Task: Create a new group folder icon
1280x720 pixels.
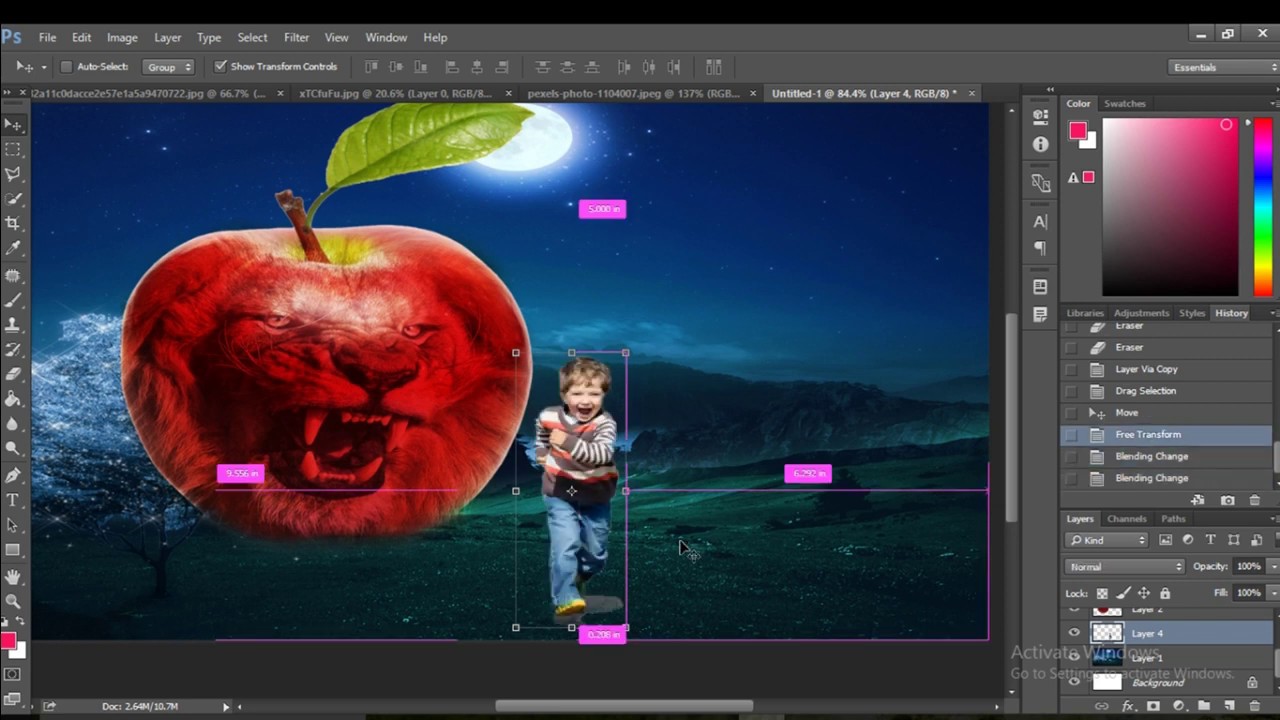Action: coord(1203,706)
